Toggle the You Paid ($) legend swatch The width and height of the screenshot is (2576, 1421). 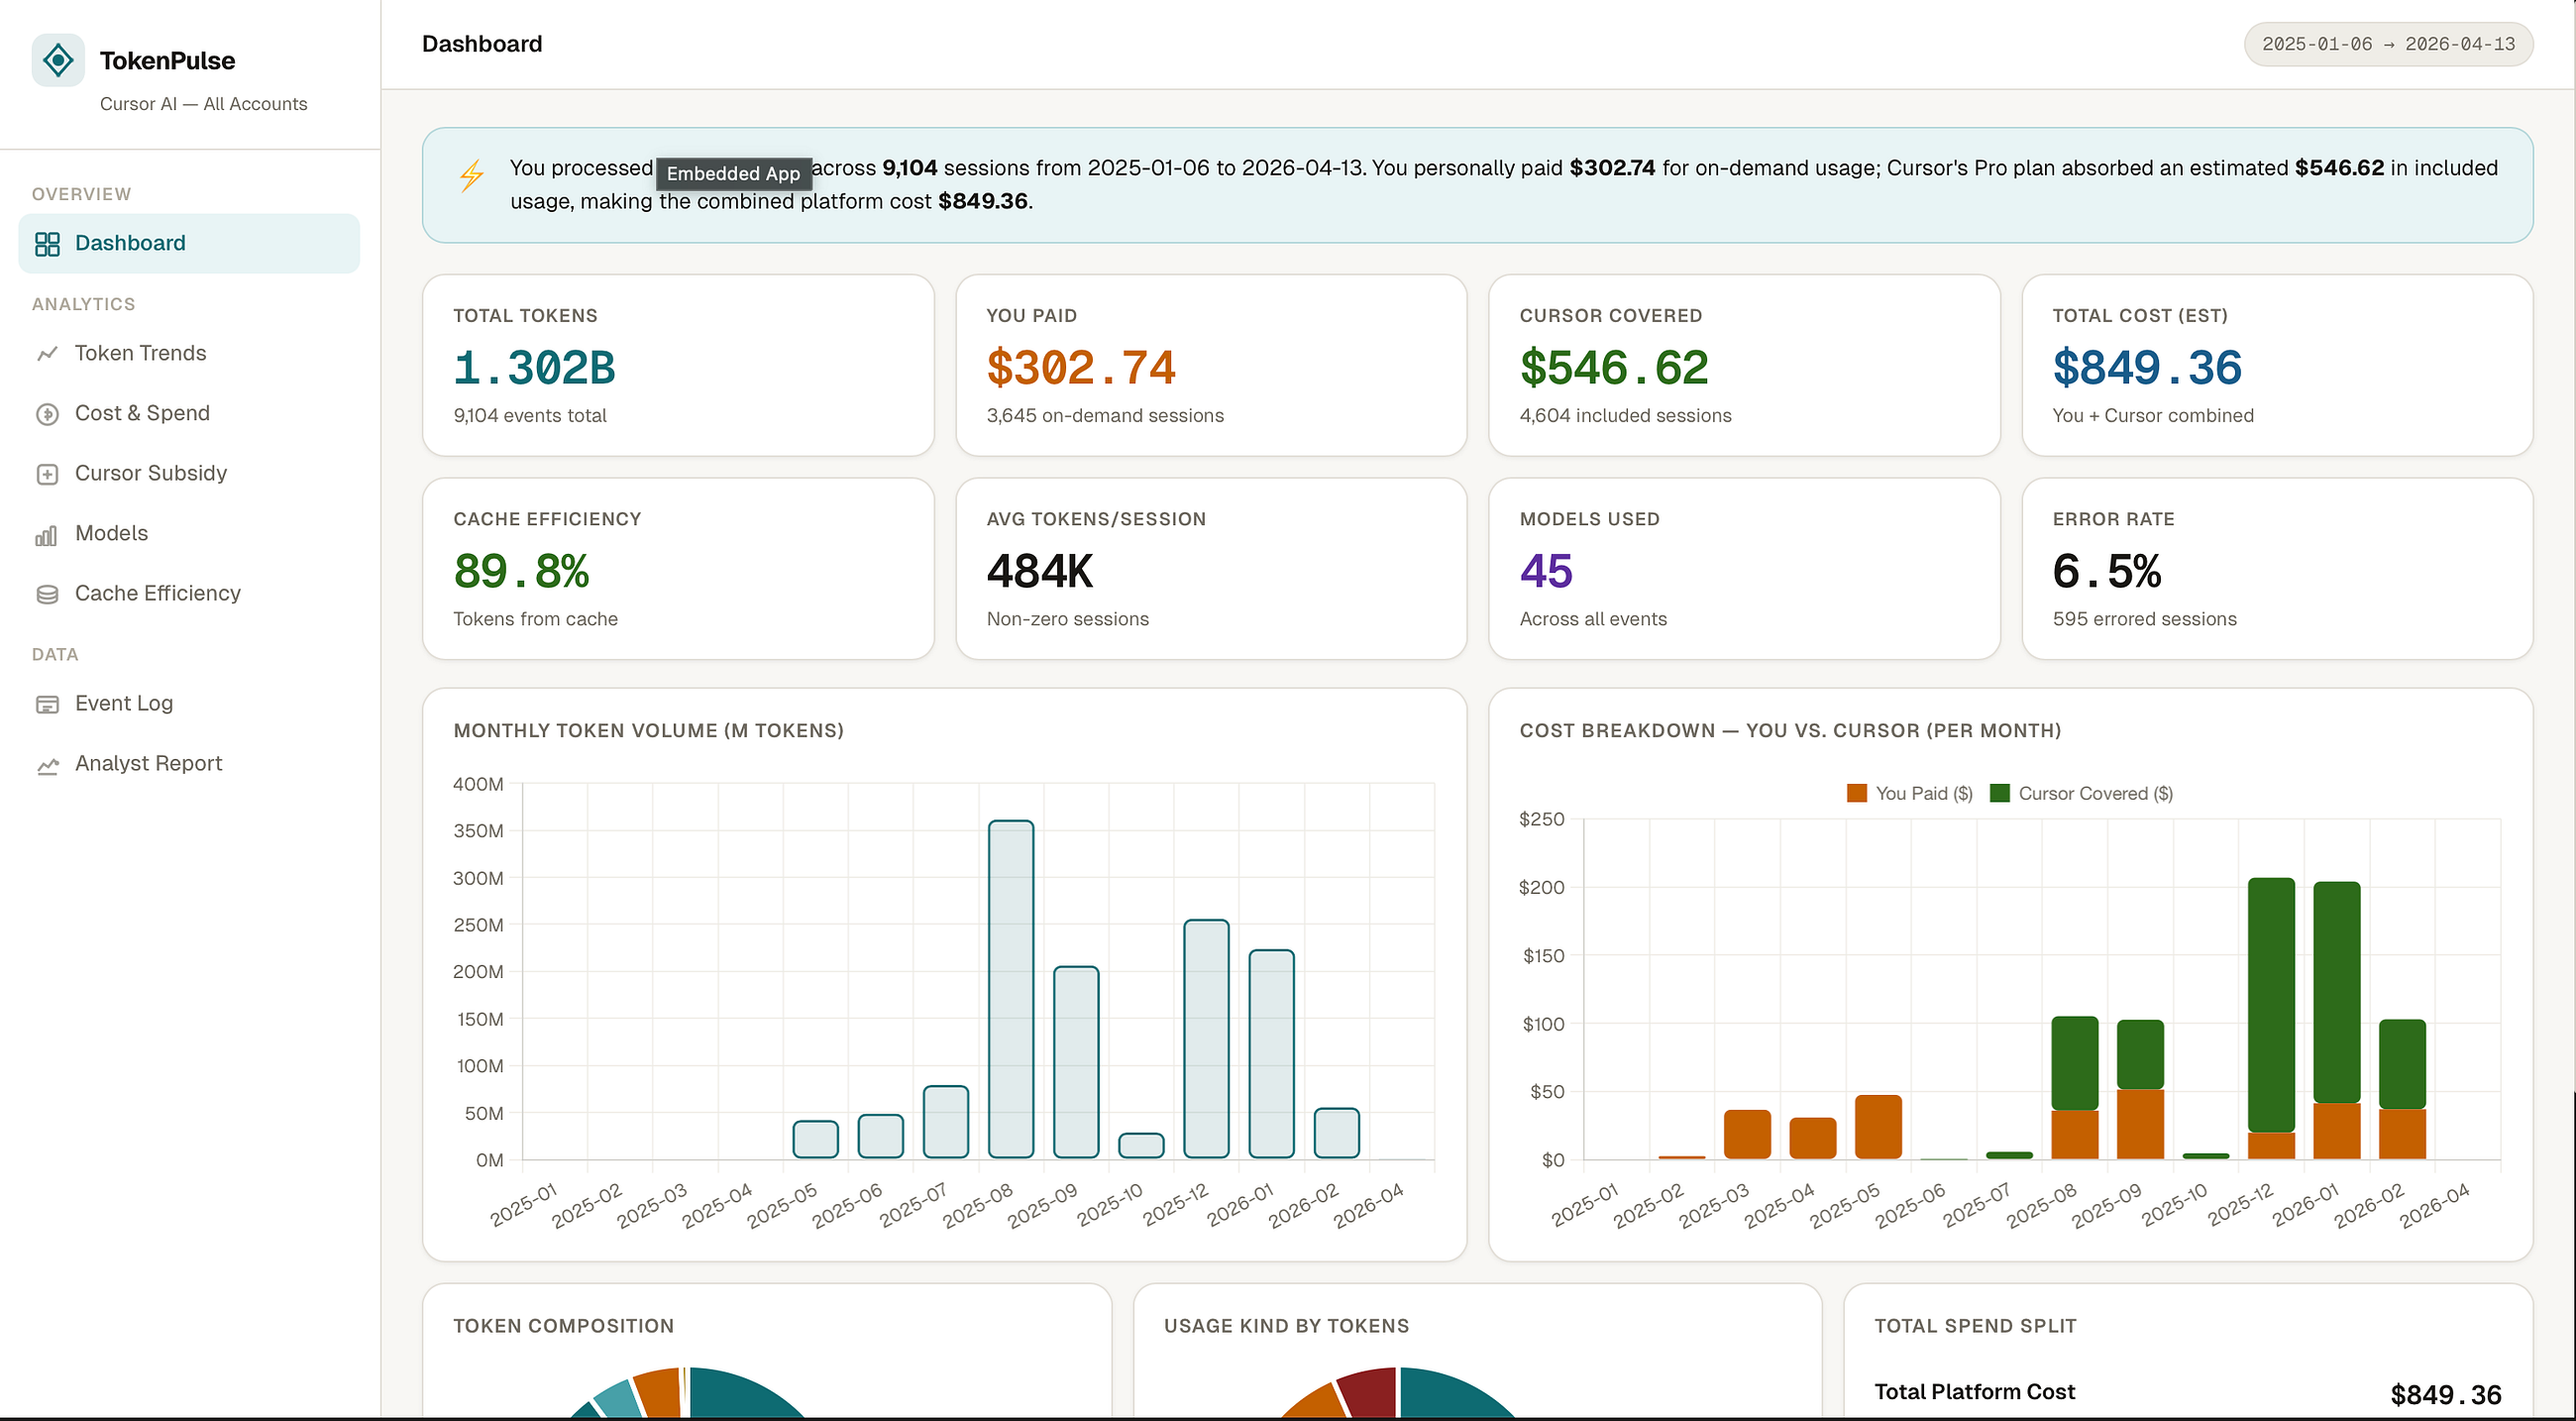pyautogui.click(x=1857, y=793)
